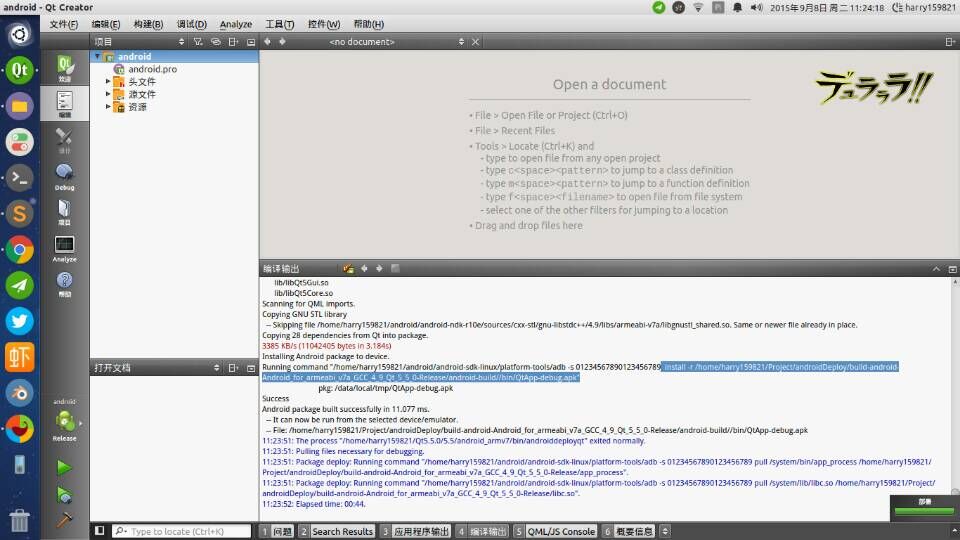Go forward in editor navigation history
Image resolution: width=960 pixels, height=540 pixels.
282,42
